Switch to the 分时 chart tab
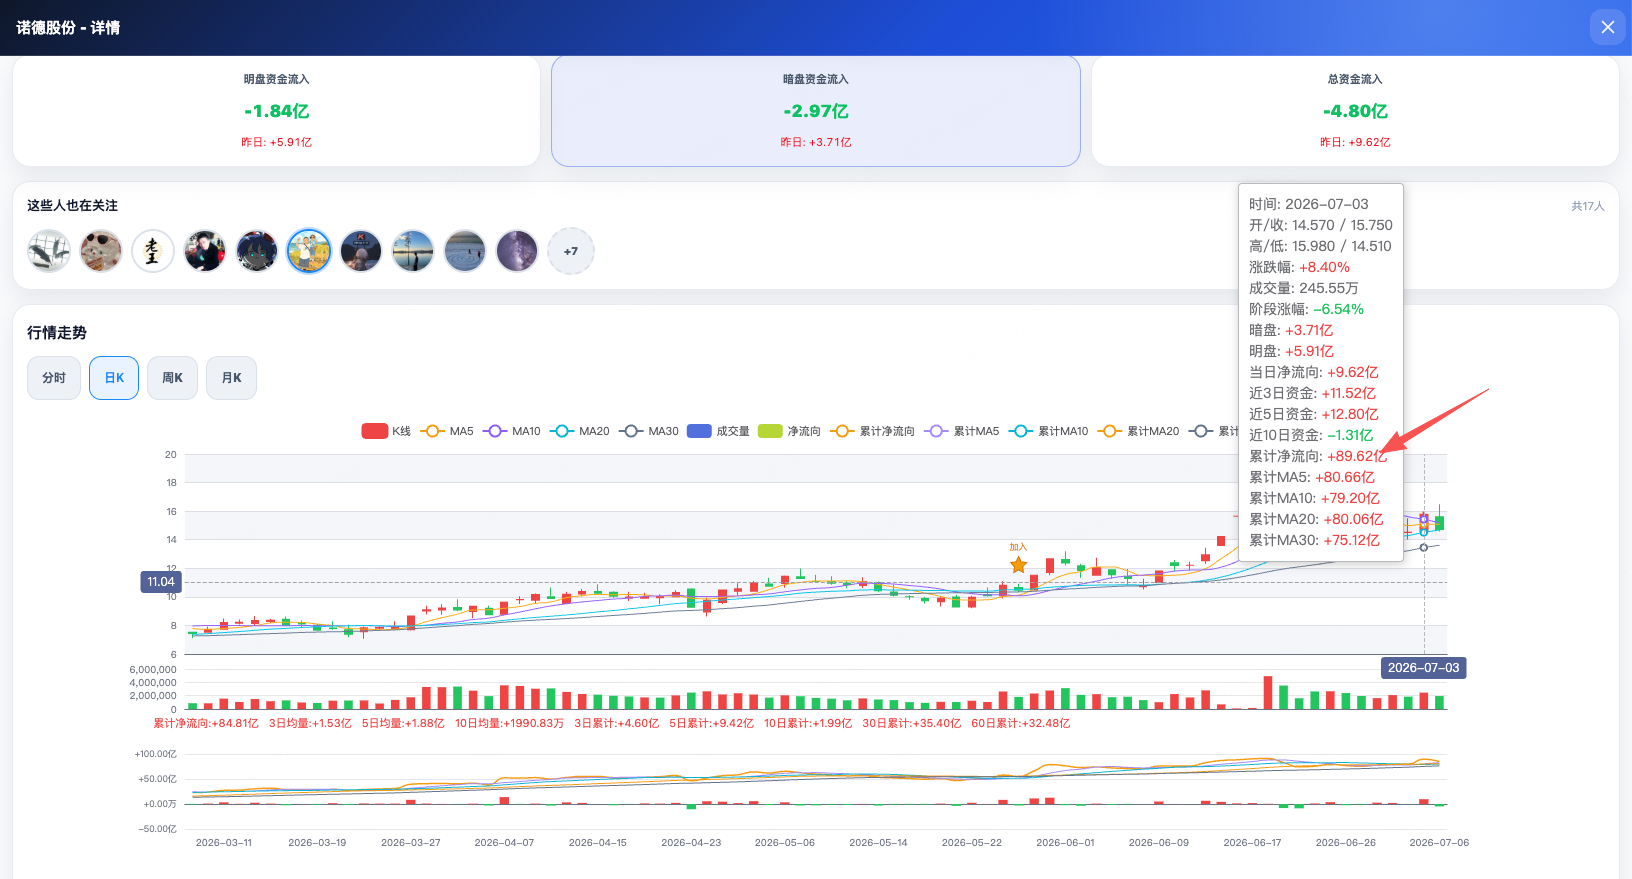 (x=54, y=378)
